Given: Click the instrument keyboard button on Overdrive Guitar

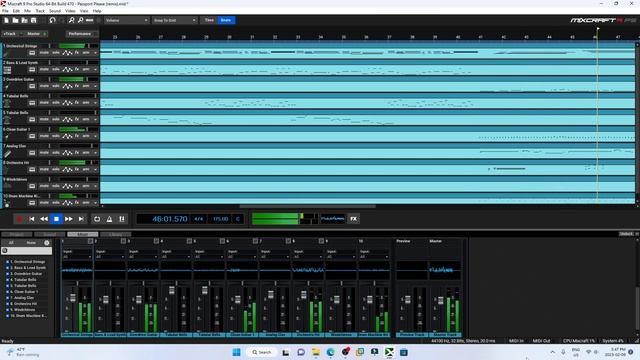Looking at the screenshot, I should 32,87.
